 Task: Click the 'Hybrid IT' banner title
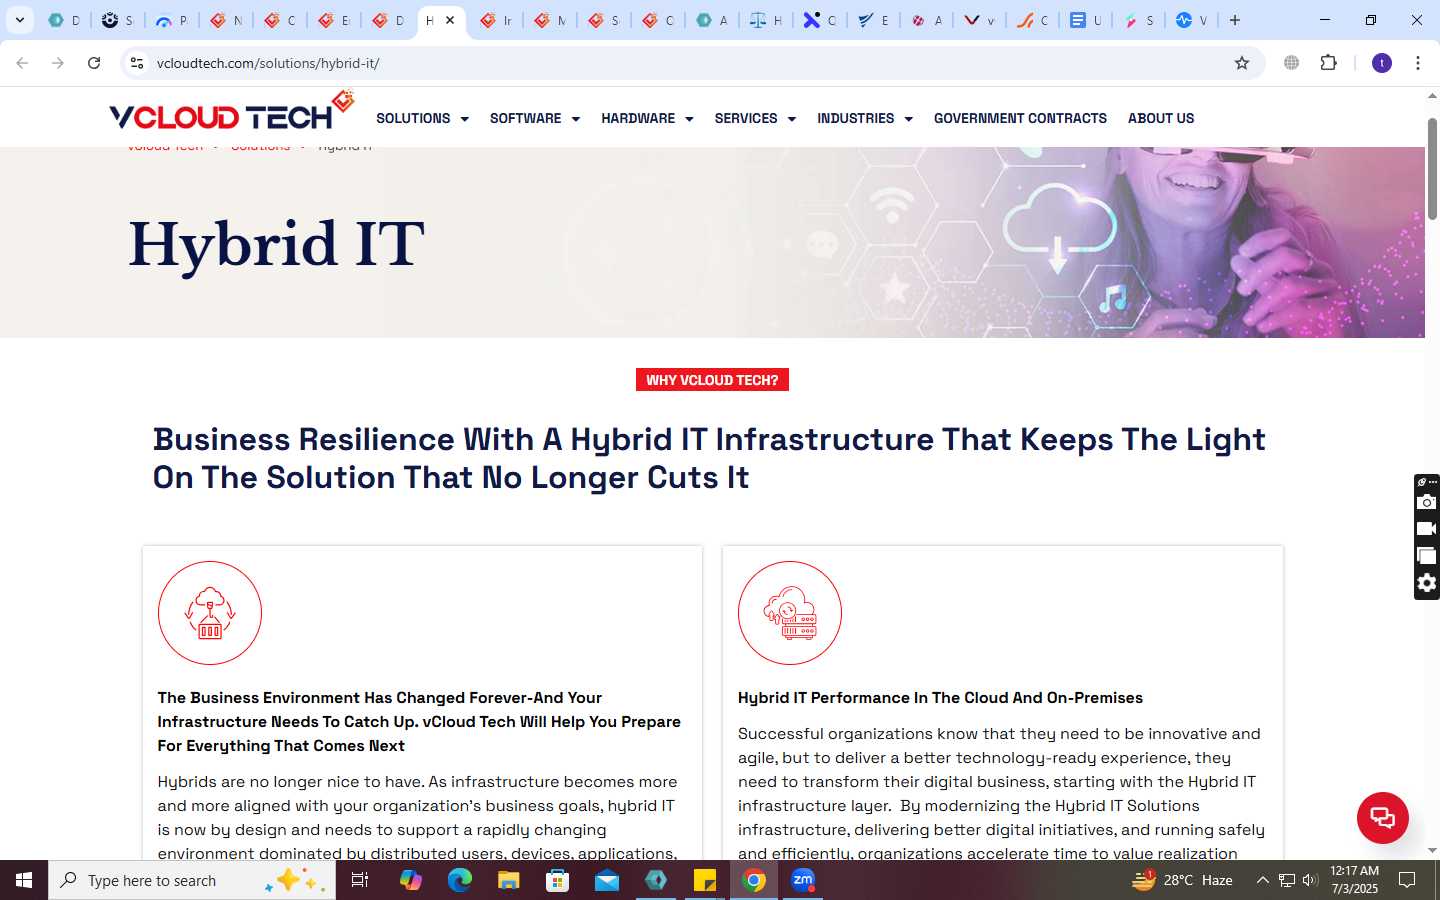tap(277, 244)
